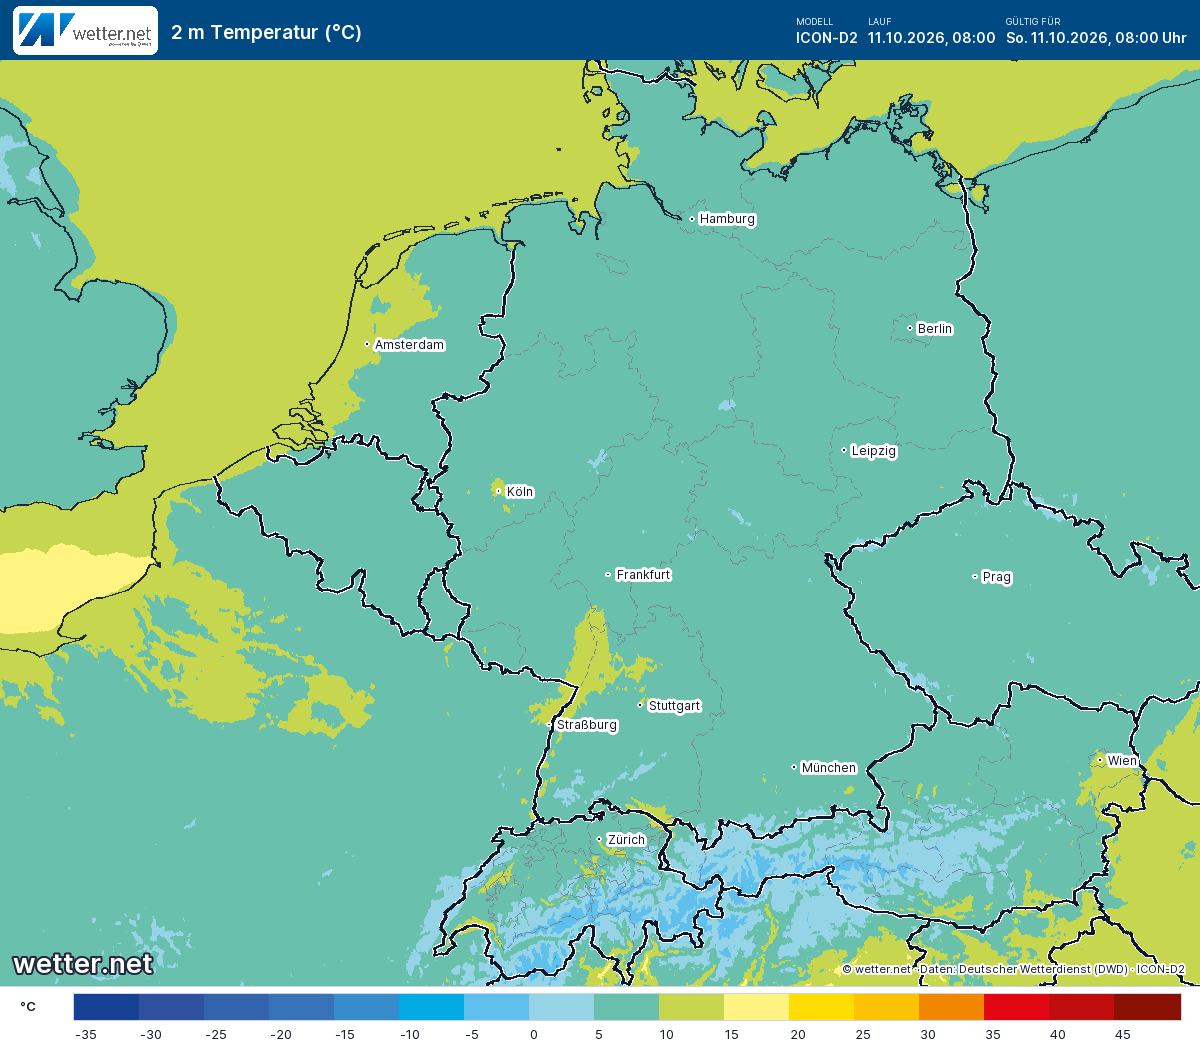
Task: Click the Leipzig city label
Action: [x=873, y=451]
